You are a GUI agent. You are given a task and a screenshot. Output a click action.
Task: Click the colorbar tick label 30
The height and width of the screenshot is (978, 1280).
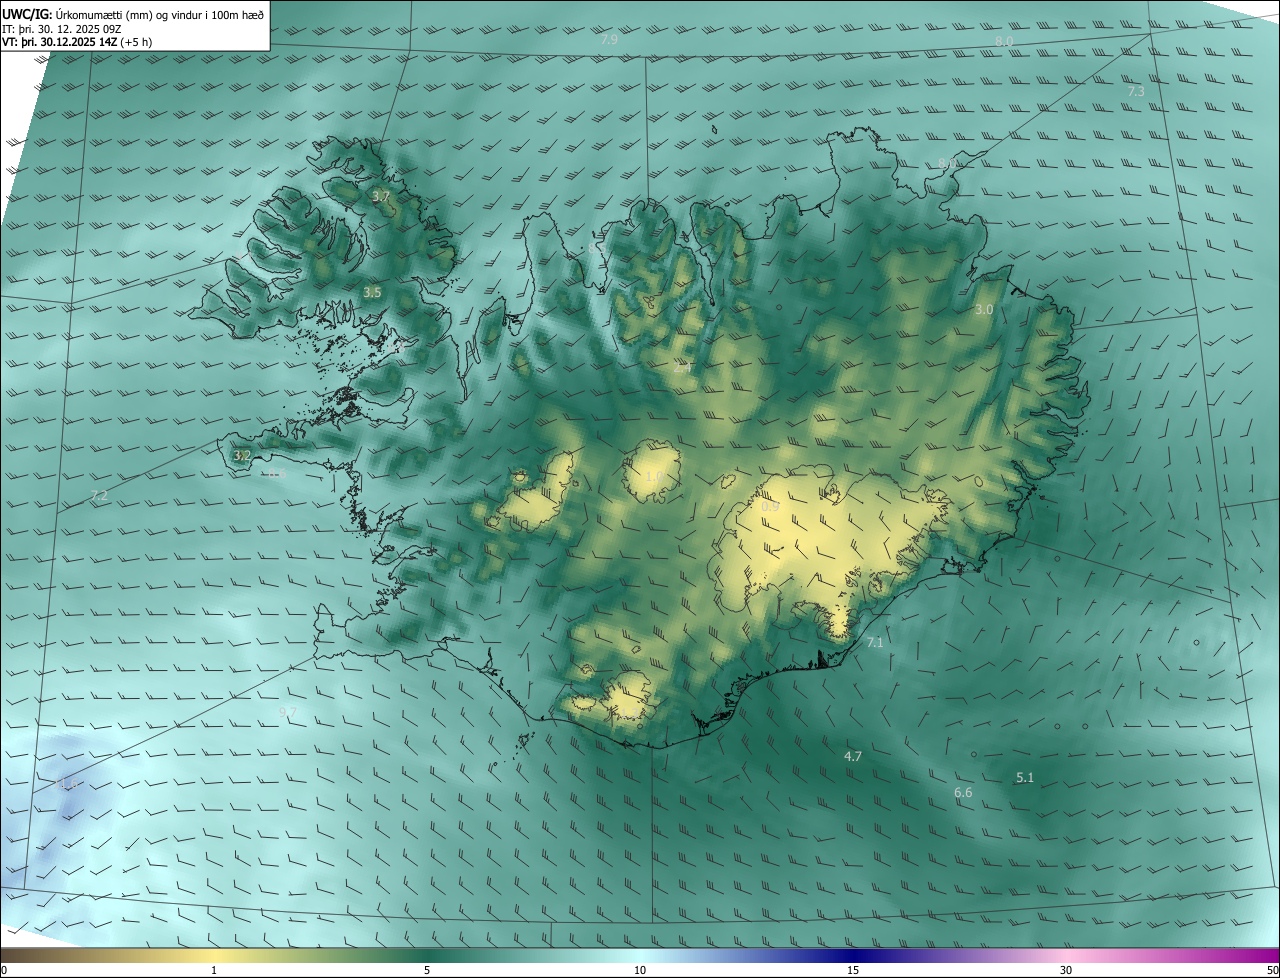coord(1066,971)
